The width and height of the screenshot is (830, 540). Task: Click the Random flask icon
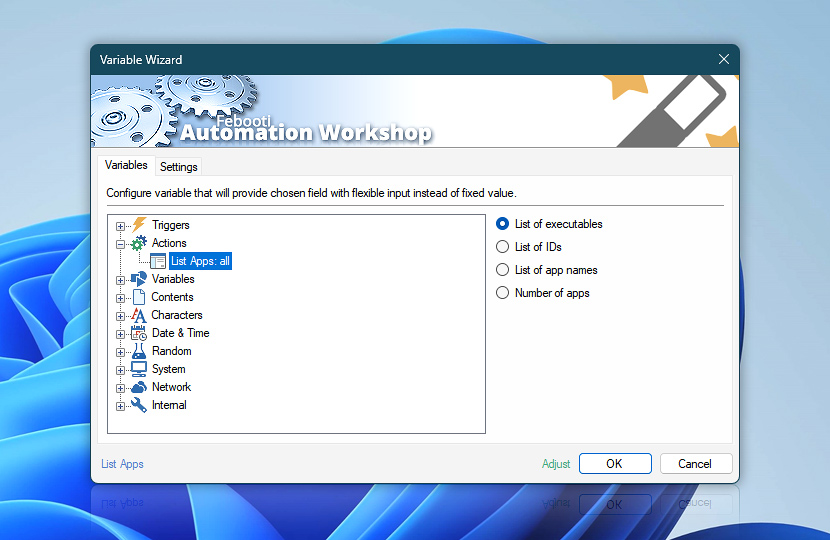(x=139, y=351)
